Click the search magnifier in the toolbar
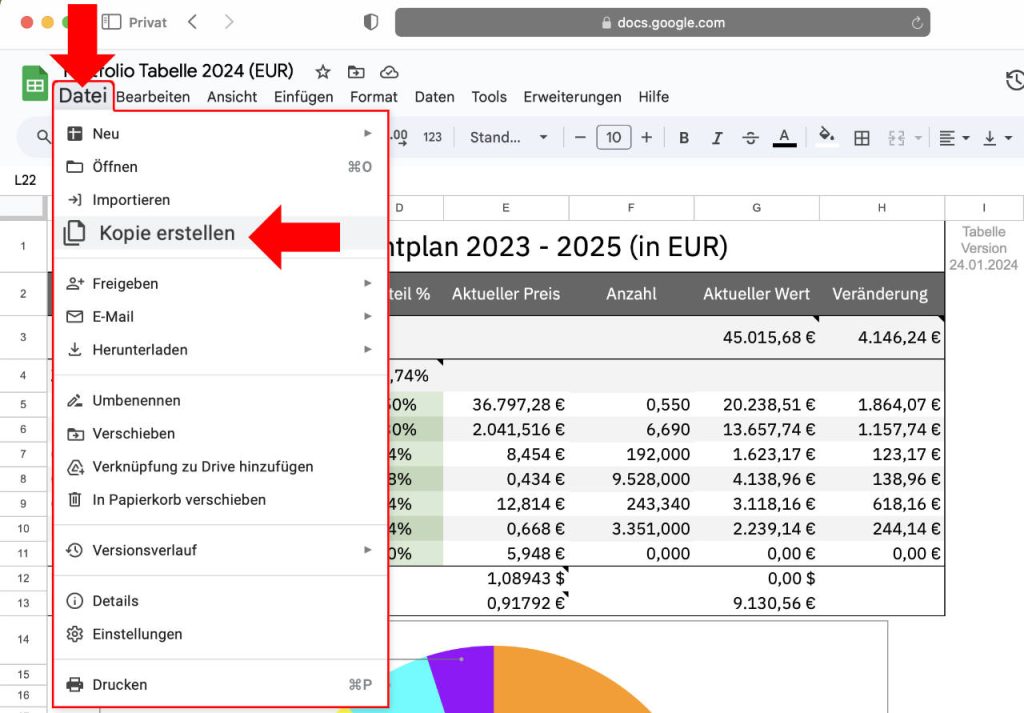1024x713 pixels. 43,136
